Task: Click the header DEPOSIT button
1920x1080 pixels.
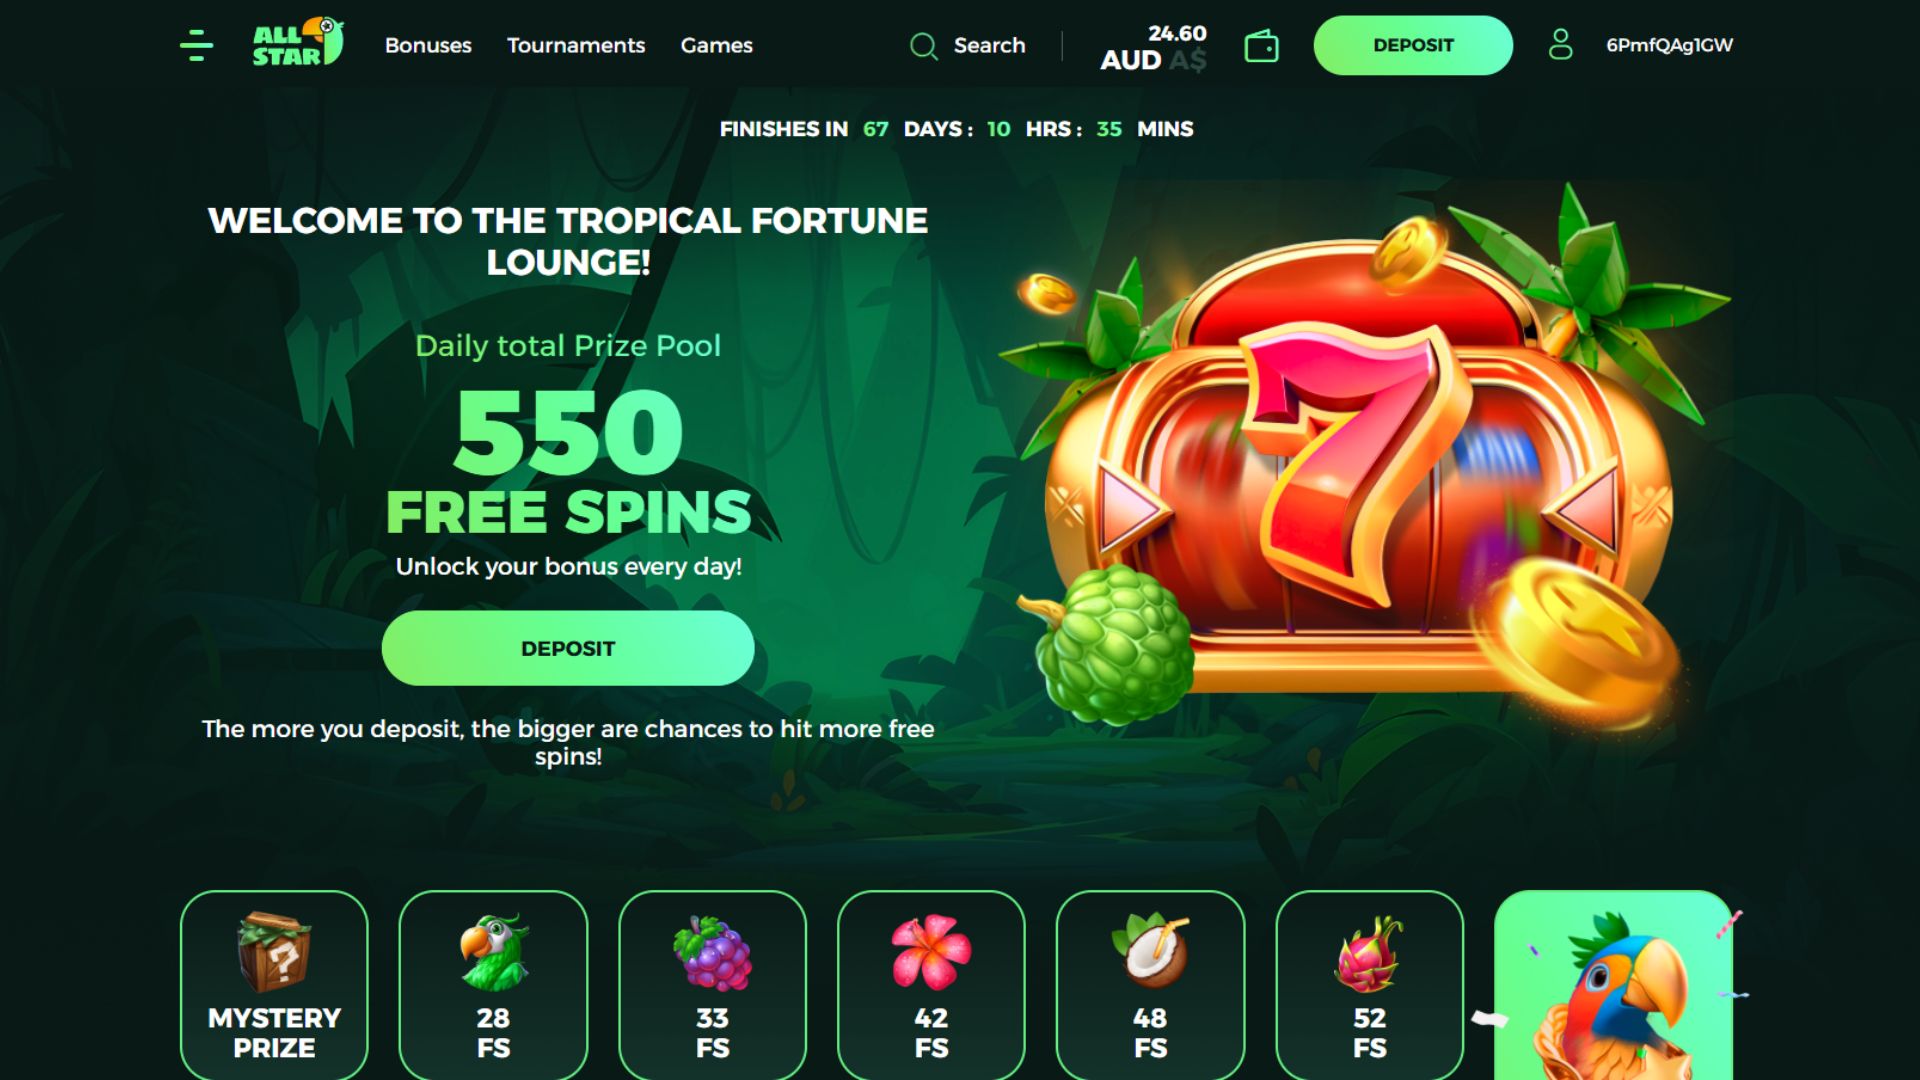Action: (1413, 45)
